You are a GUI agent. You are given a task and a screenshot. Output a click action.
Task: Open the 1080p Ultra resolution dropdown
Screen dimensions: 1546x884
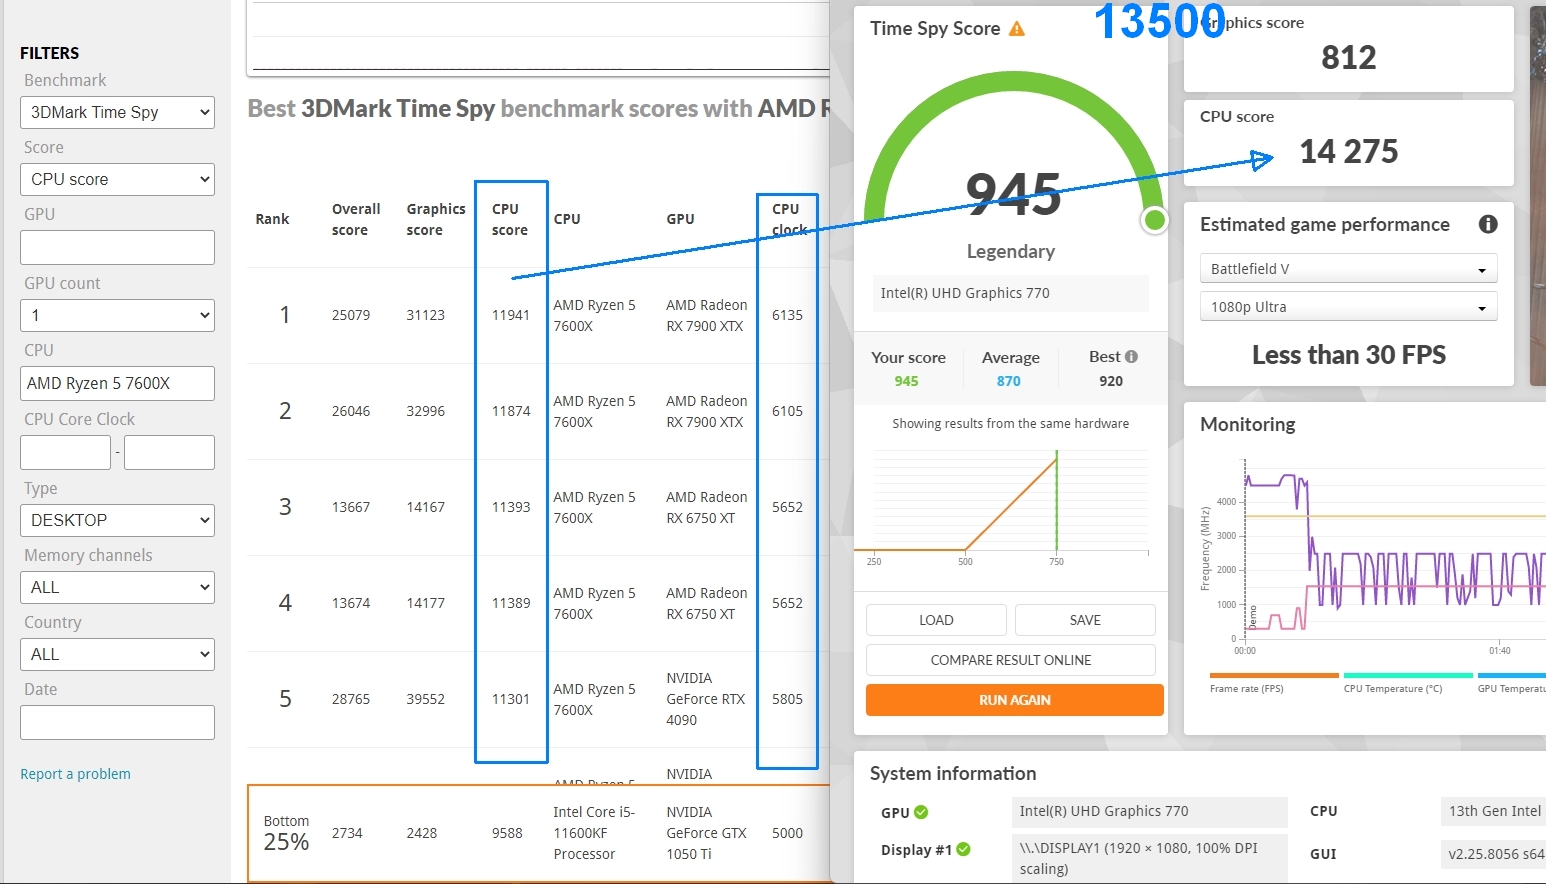click(x=1348, y=306)
